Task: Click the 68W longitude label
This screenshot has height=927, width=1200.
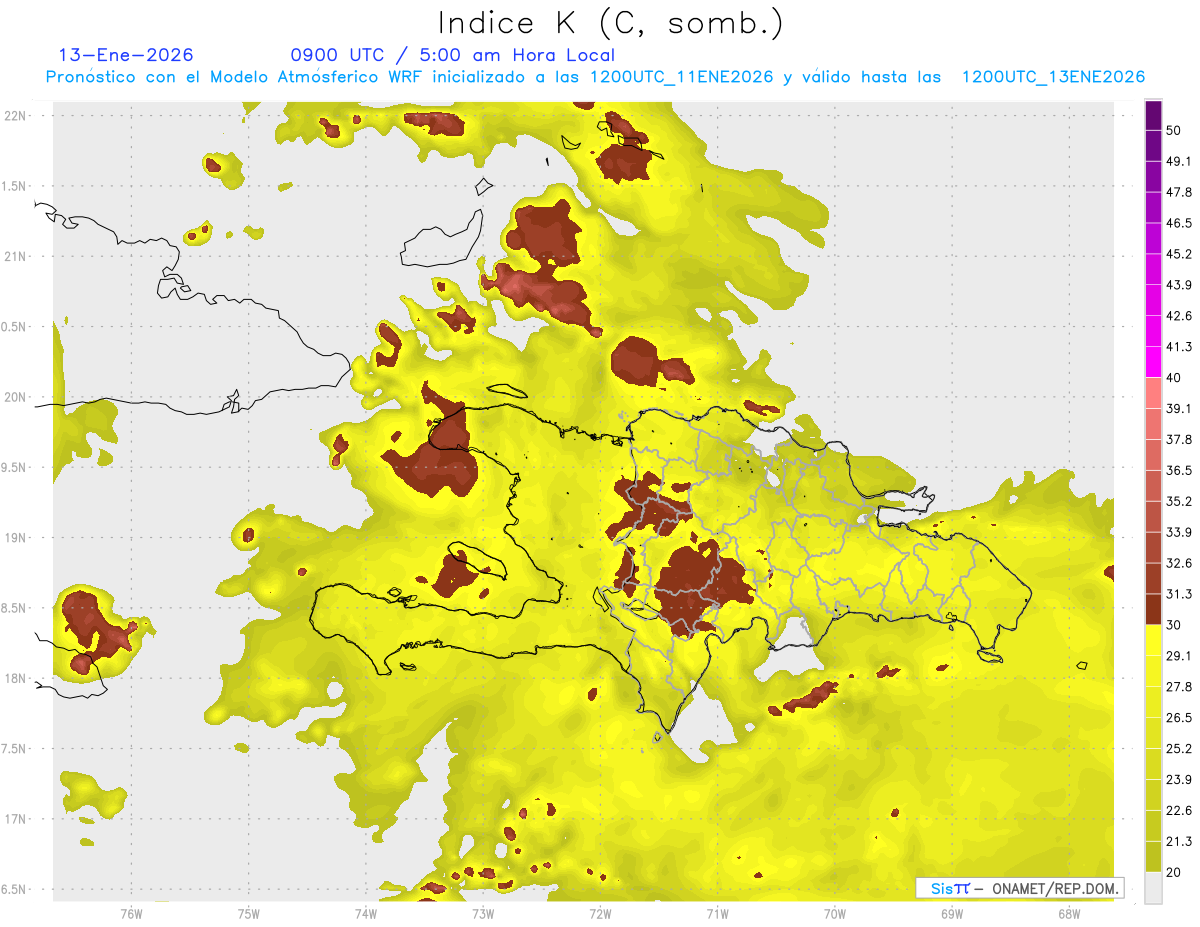Action: [1069, 914]
